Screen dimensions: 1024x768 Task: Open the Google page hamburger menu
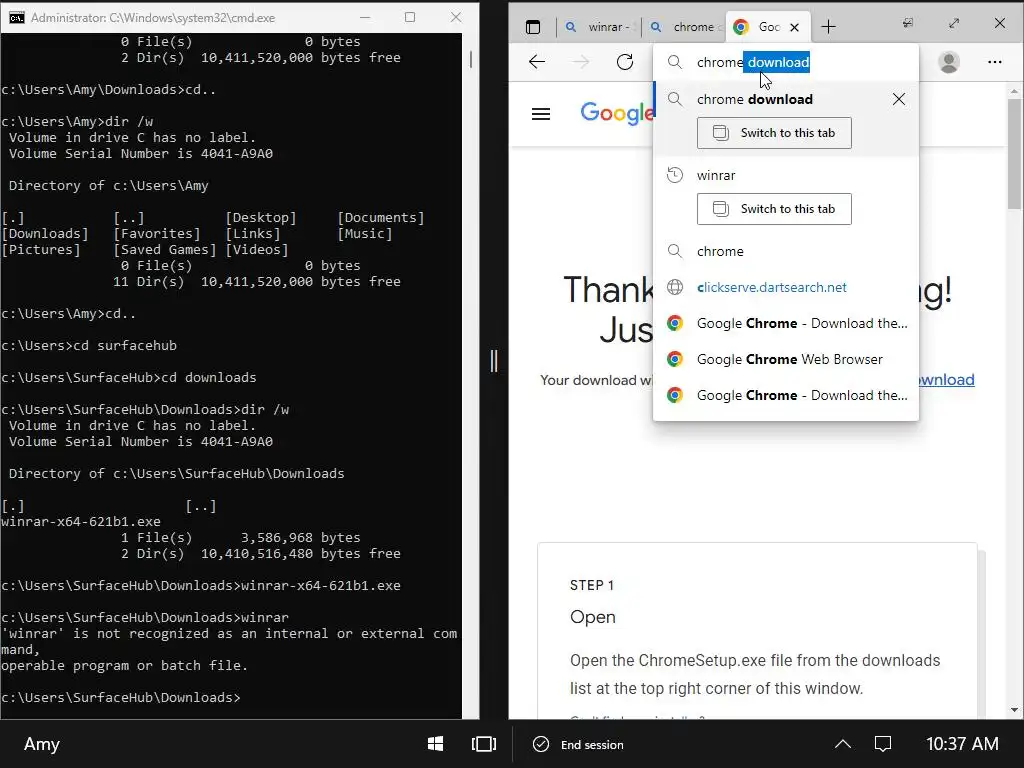point(541,114)
